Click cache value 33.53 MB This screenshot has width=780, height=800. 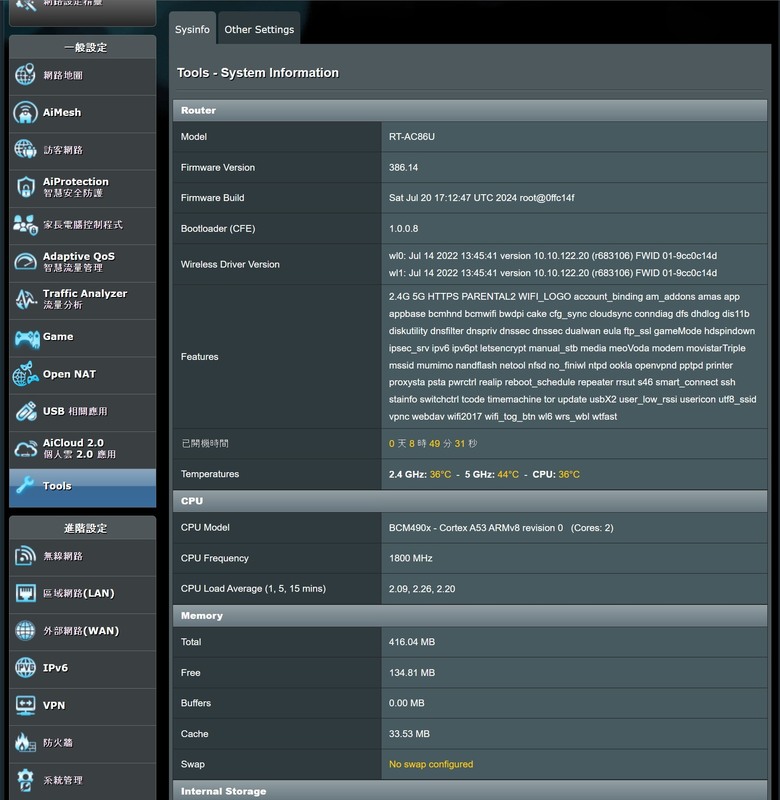[409, 734]
